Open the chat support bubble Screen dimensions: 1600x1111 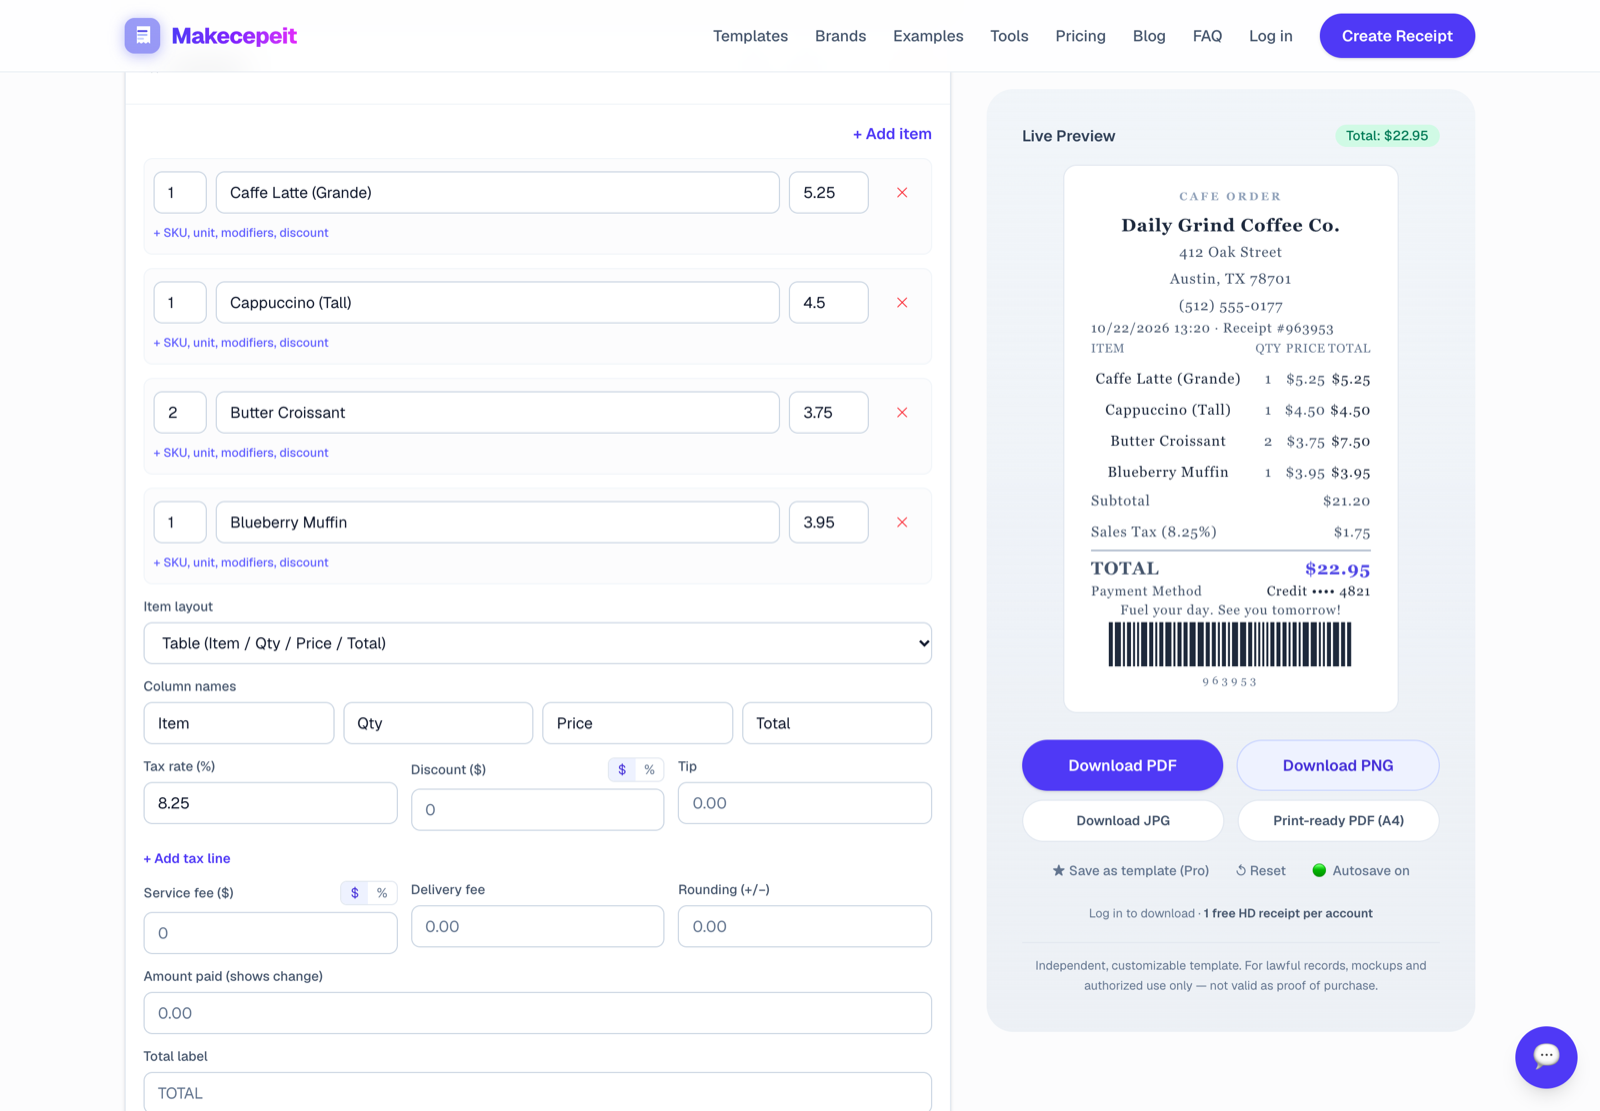coord(1546,1057)
